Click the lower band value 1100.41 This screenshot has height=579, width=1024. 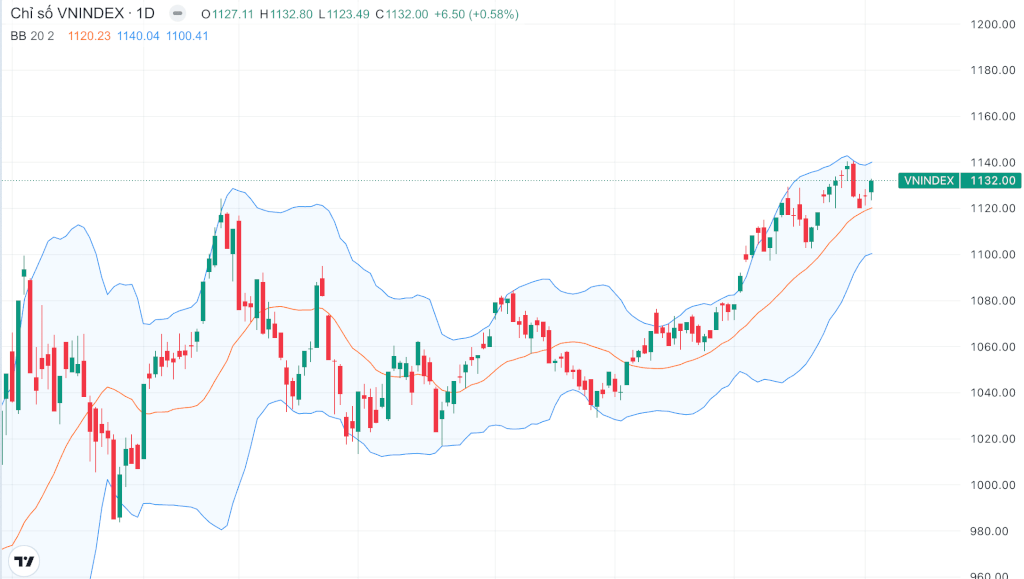click(187, 36)
